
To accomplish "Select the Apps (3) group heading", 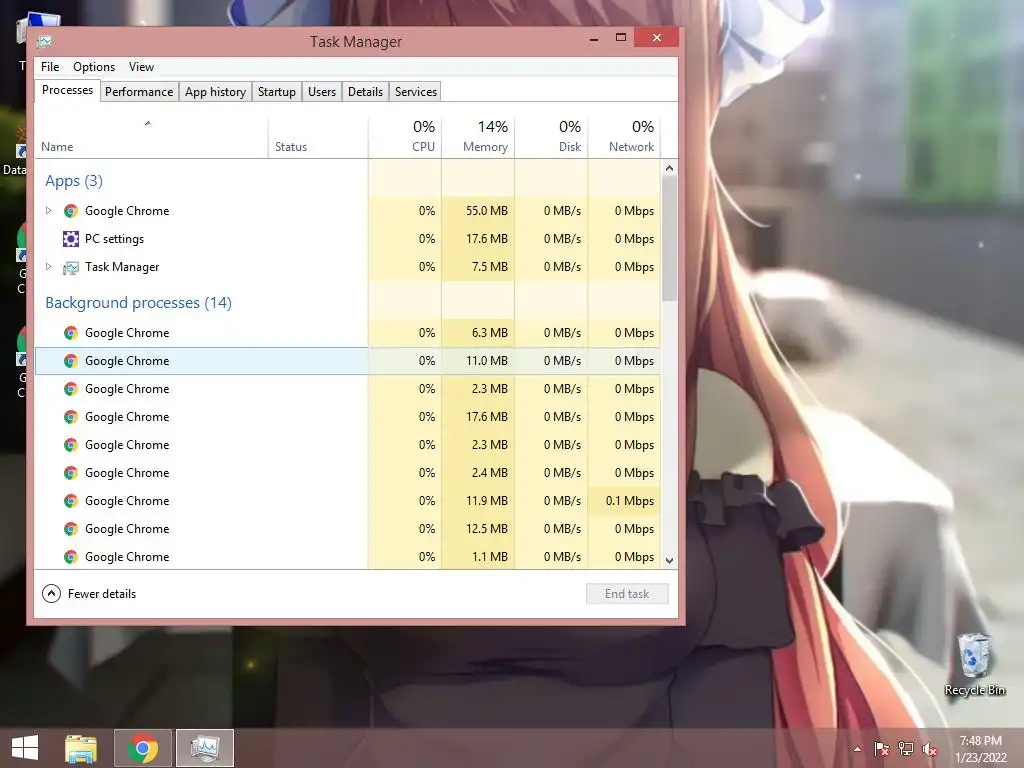I will point(74,181).
